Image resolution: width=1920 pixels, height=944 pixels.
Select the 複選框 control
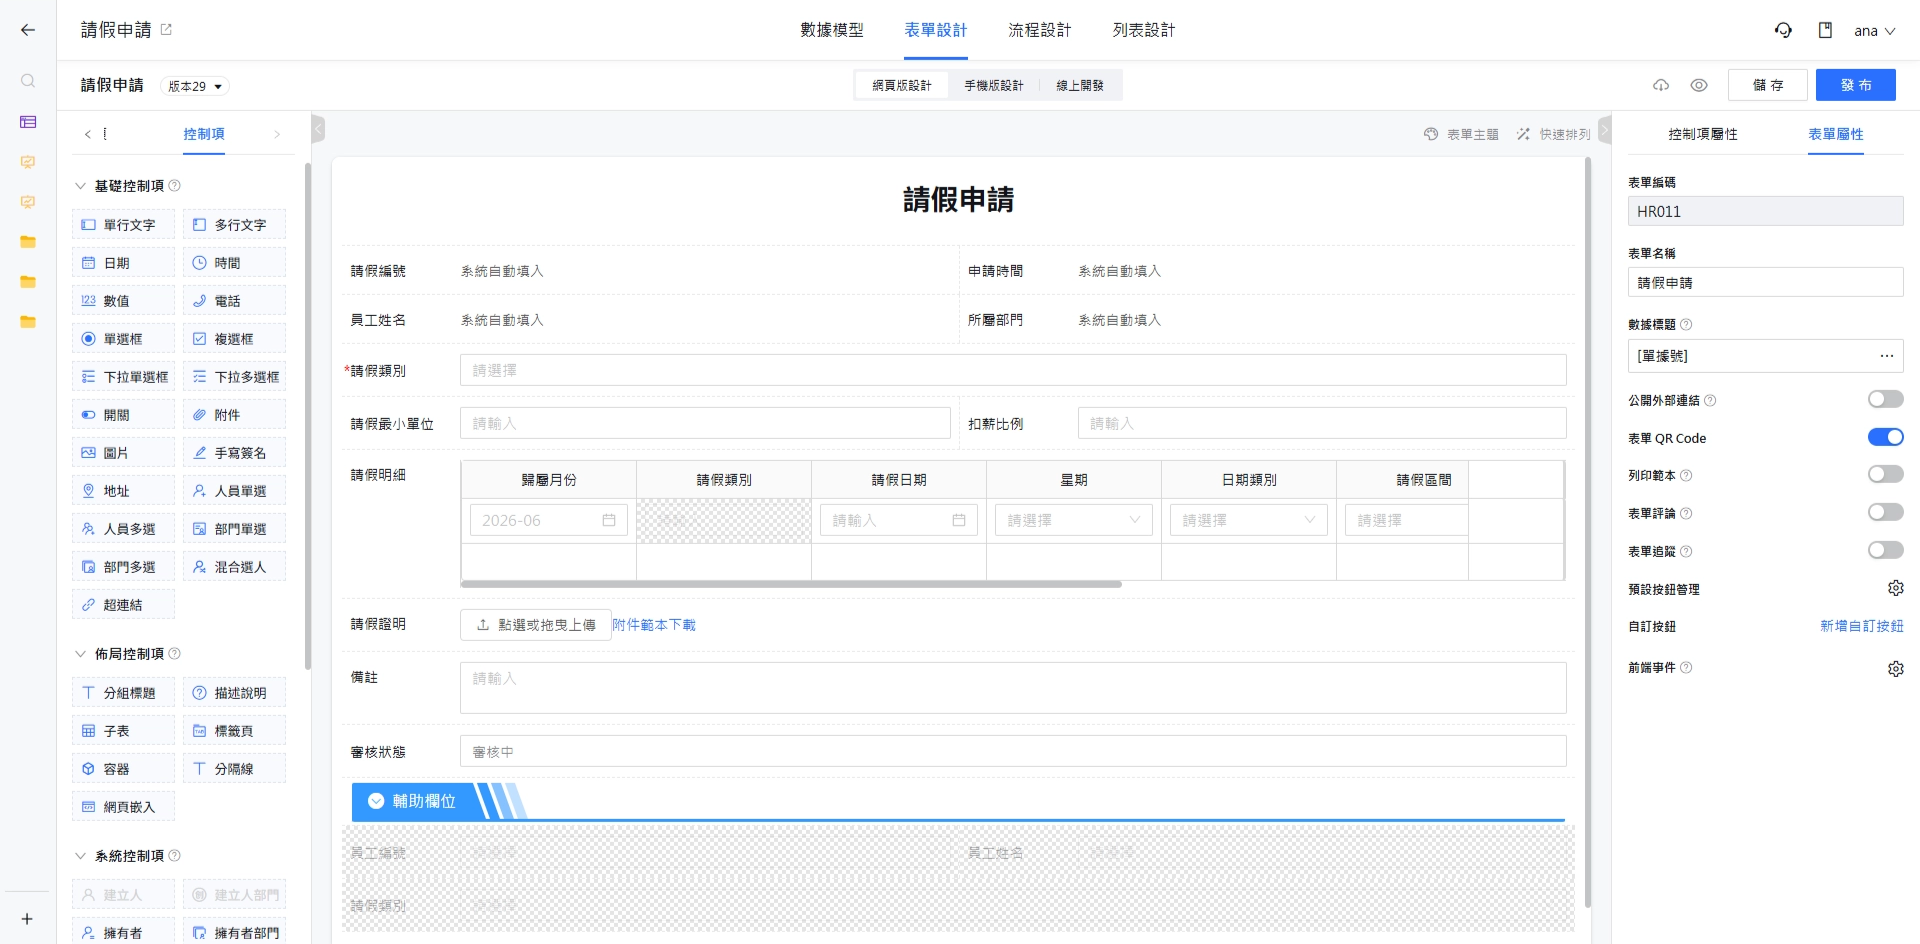coord(234,339)
